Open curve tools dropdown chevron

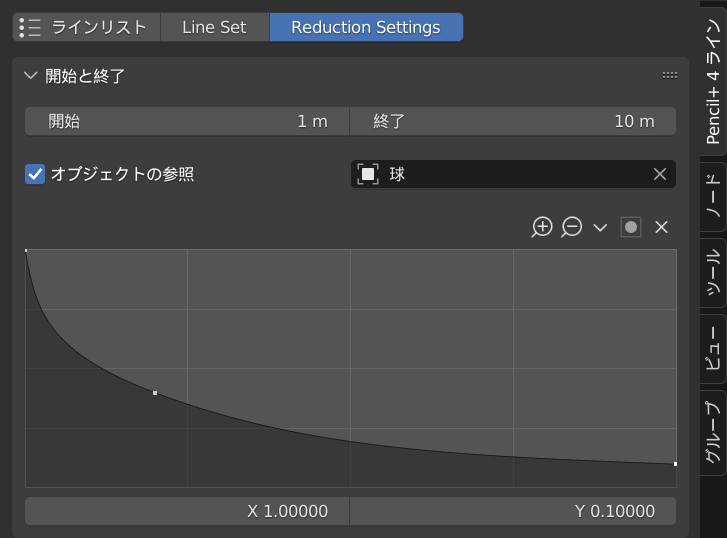click(x=600, y=227)
